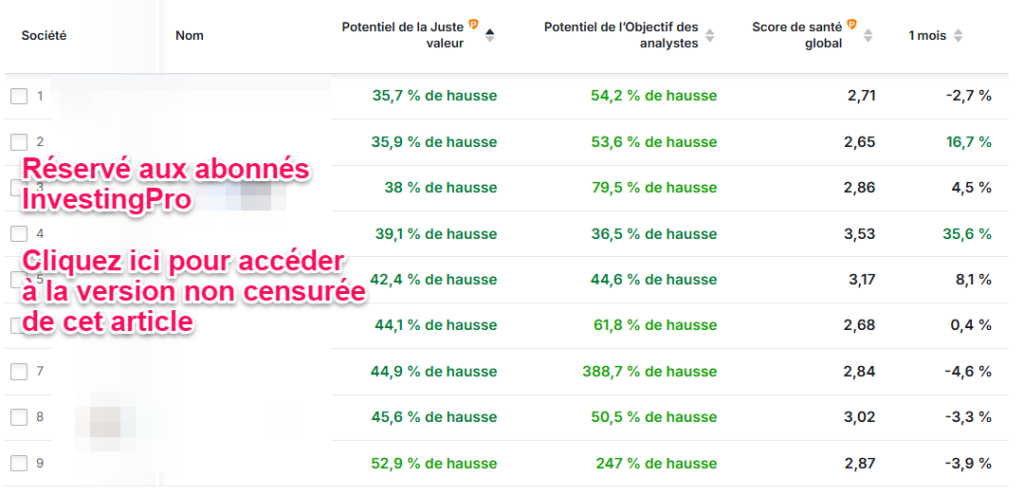1024x495 pixels.
Task: Click the 388,7 % de hausse cell
Action: pyautogui.click(x=654, y=372)
